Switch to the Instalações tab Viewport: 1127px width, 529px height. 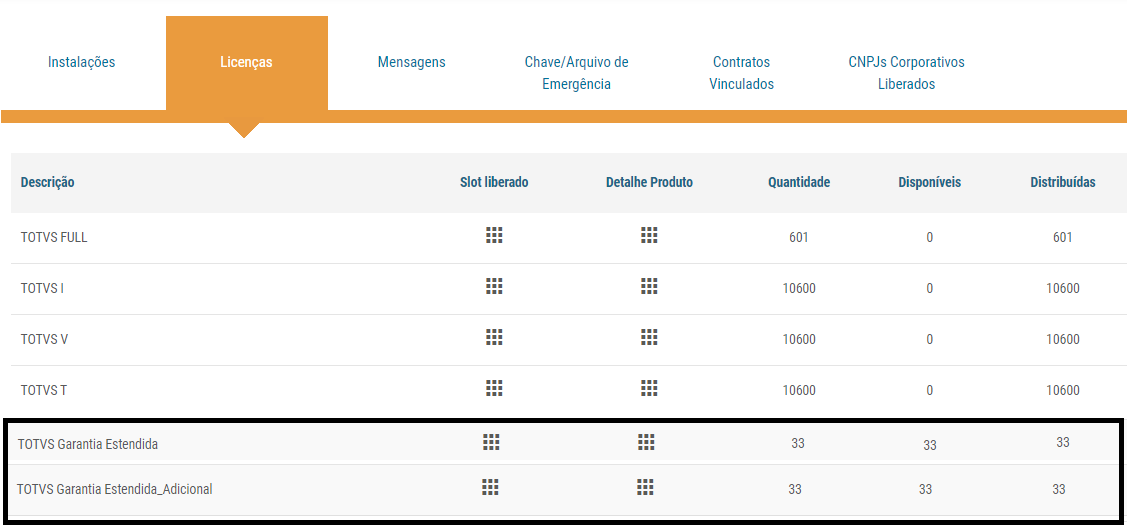point(82,62)
